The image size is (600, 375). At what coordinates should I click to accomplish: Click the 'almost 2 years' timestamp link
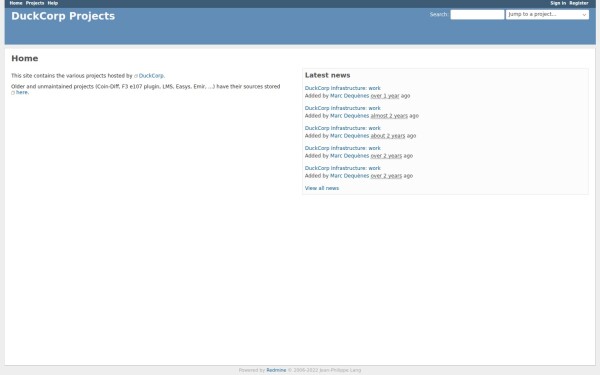pyautogui.click(x=389, y=116)
